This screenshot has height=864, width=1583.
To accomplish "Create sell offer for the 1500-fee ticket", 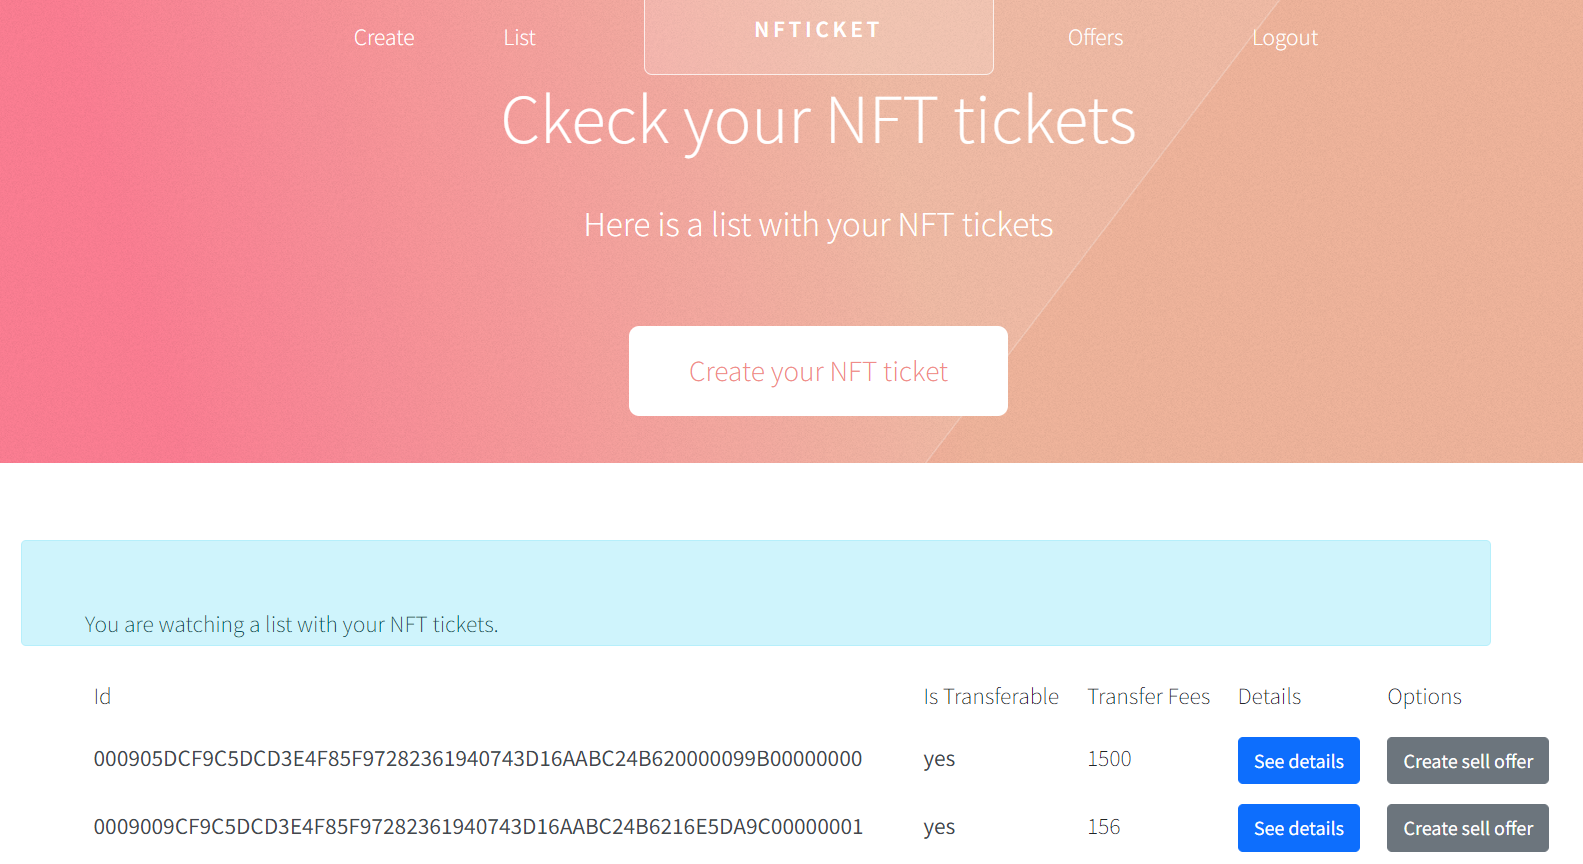I will coord(1467,761).
